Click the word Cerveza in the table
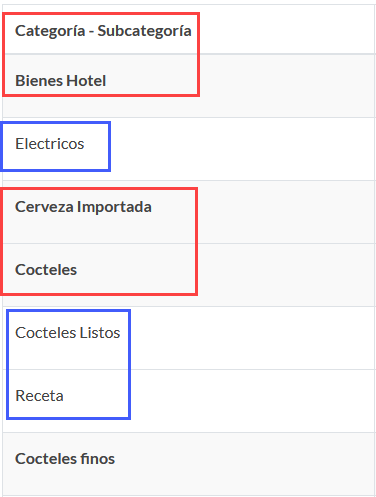The width and height of the screenshot is (376, 497). [x=44, y=207]
